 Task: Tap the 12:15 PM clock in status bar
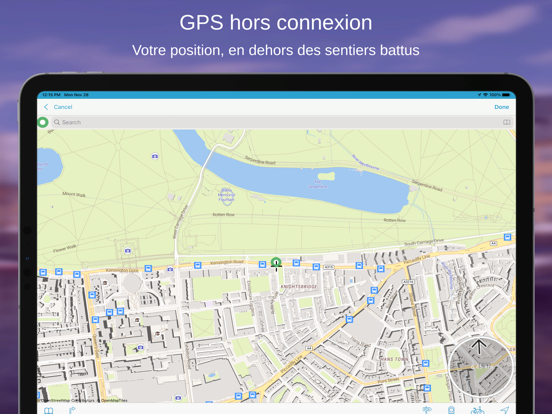pyautogui.click(x=51, y=95)
